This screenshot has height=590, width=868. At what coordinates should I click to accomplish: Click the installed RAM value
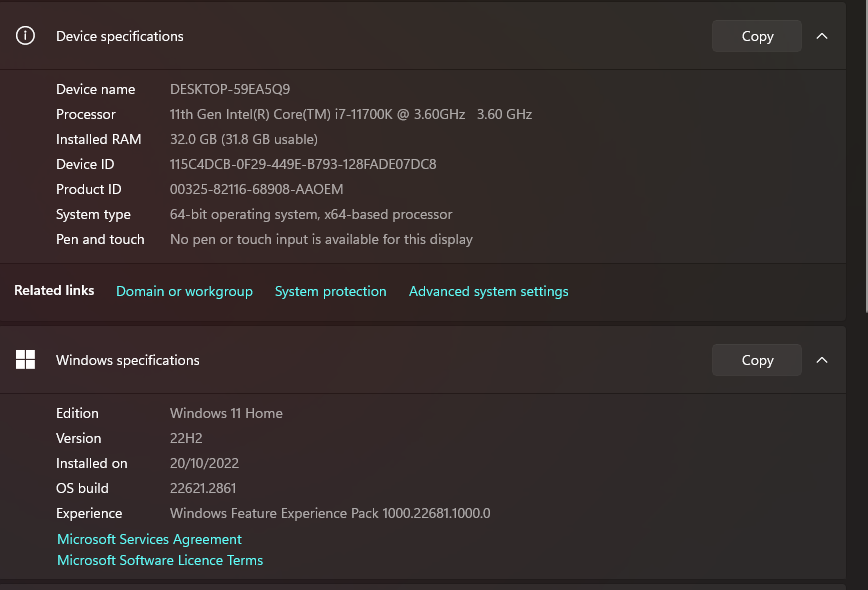coord(244,139)
